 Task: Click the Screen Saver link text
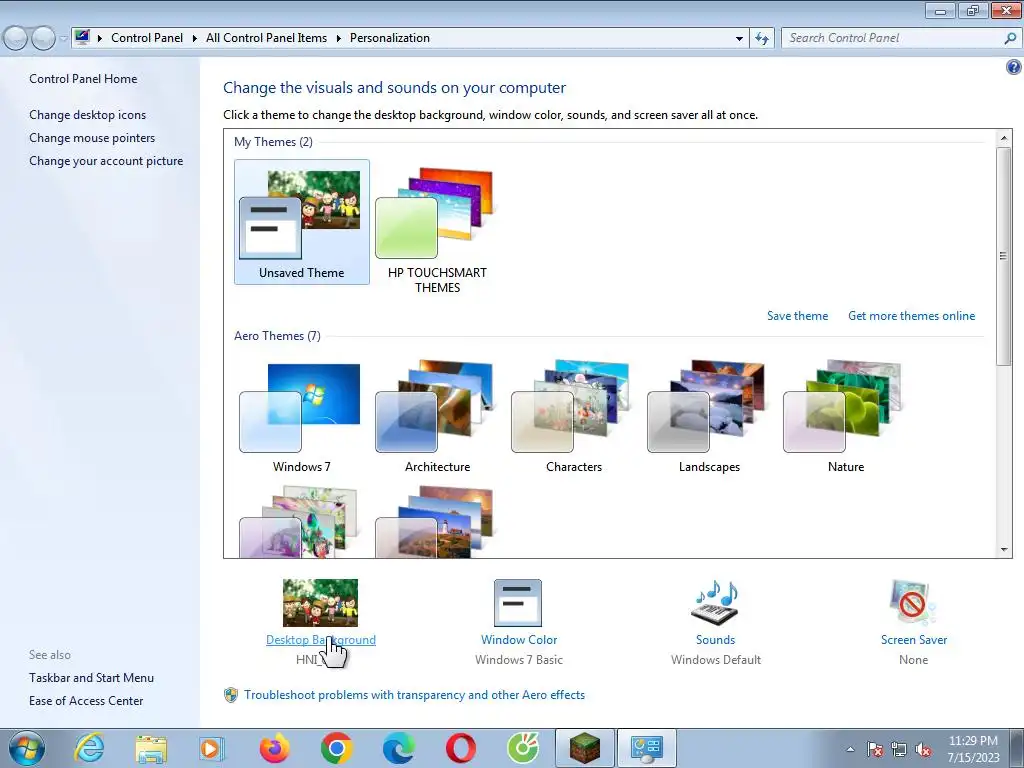pyautogui.click(x=914, y=640)
